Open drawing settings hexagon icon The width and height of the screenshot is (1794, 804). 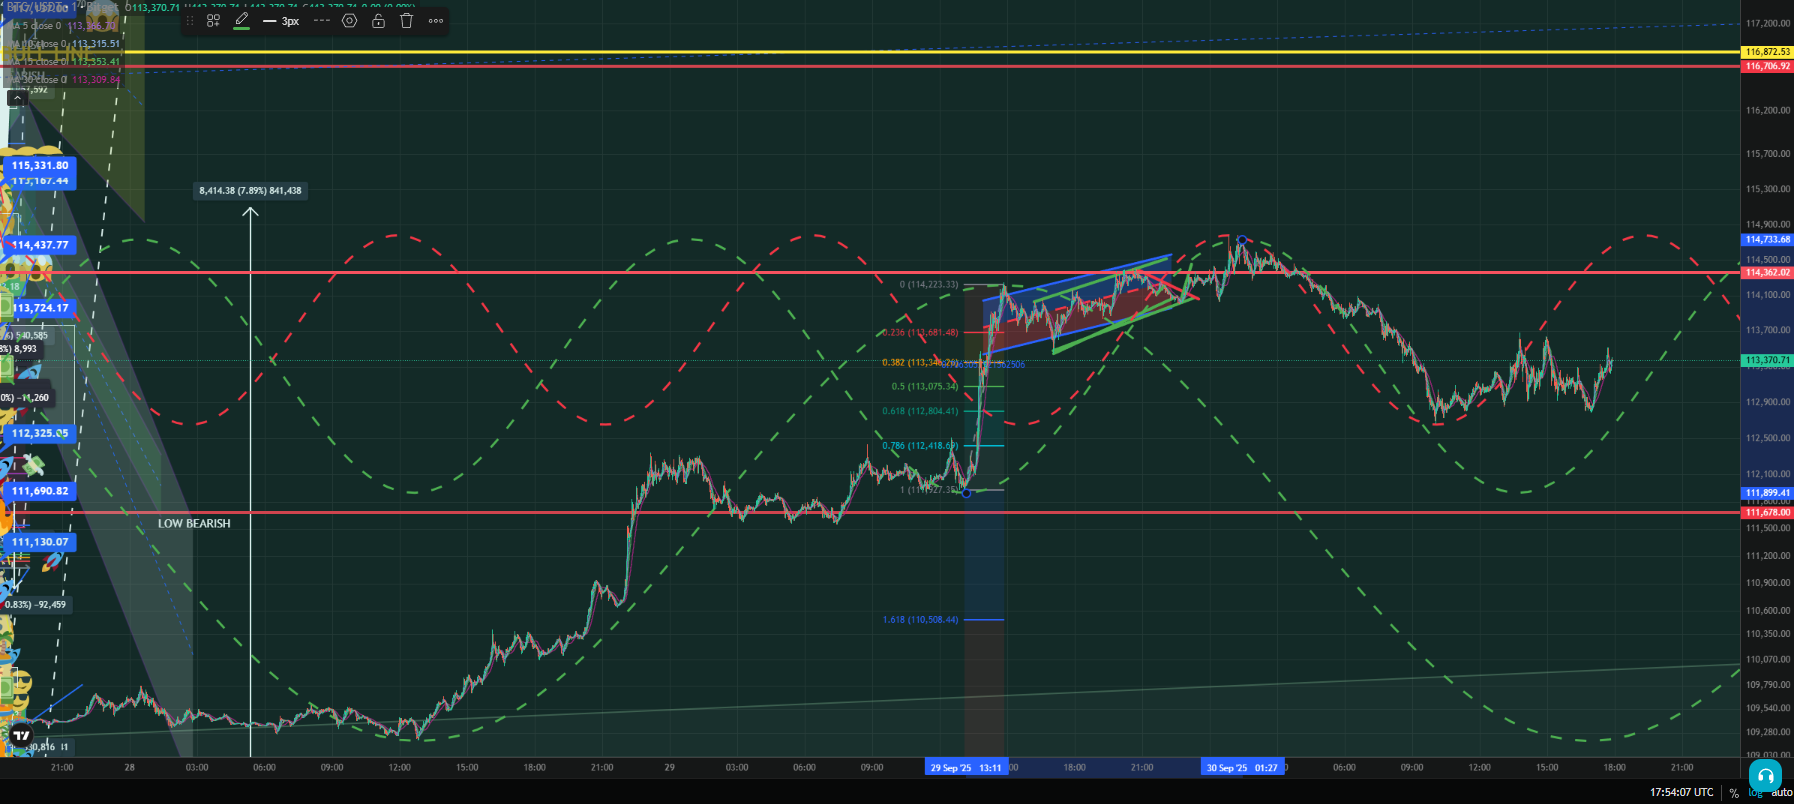click(349, 20)
